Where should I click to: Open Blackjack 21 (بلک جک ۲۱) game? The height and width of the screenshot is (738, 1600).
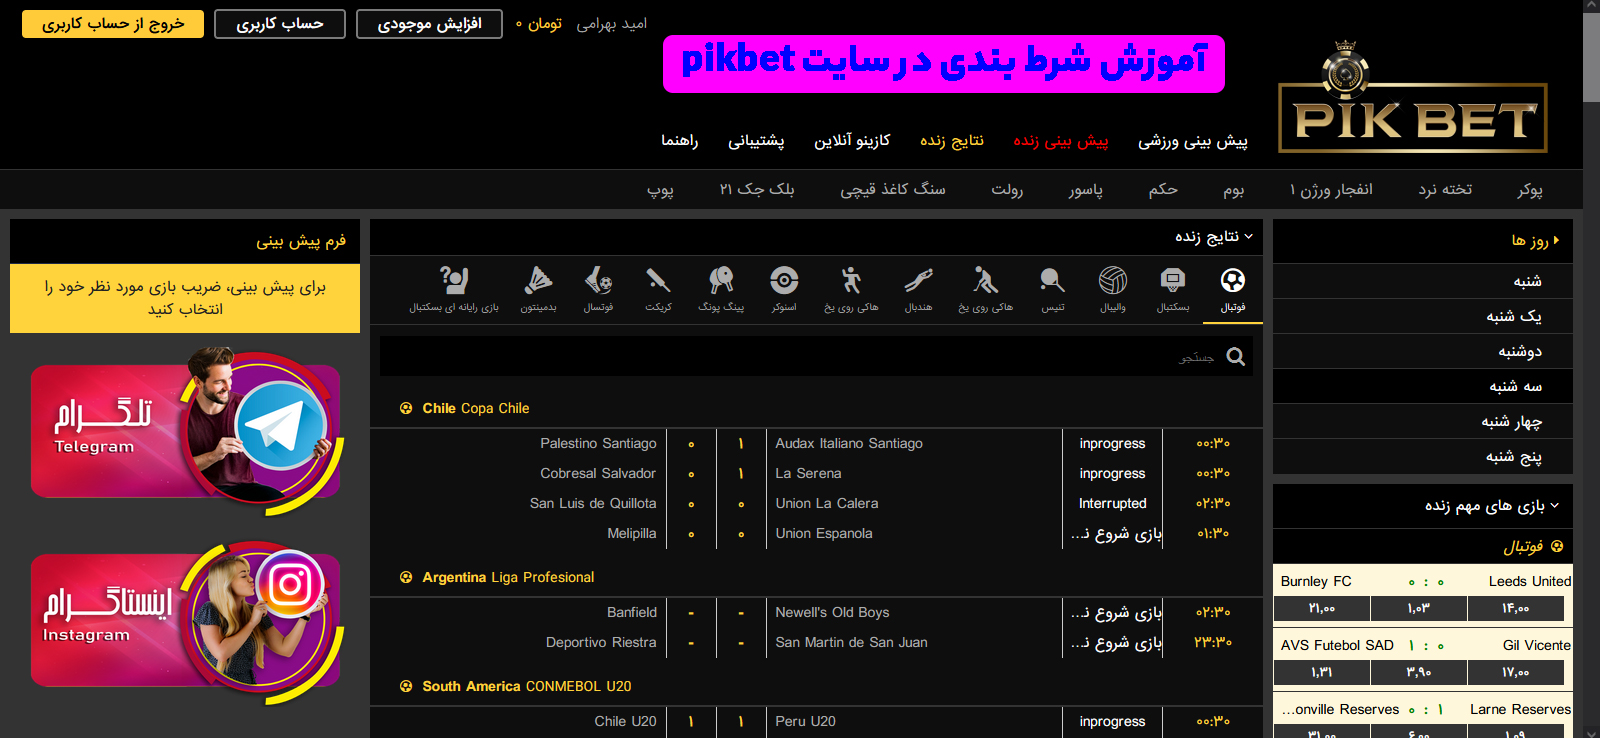[757, 189]
